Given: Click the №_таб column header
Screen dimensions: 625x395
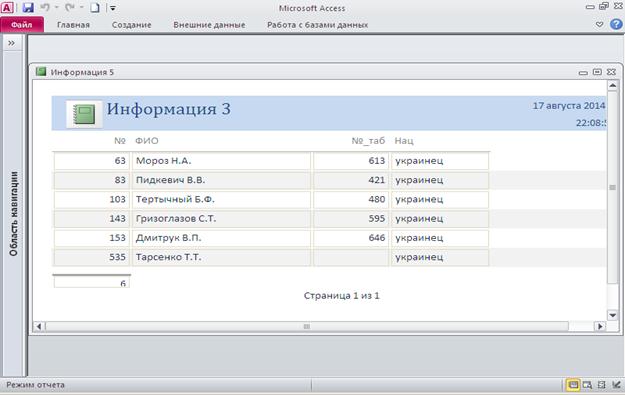Looking at the screenshot, I should (368, 141).
